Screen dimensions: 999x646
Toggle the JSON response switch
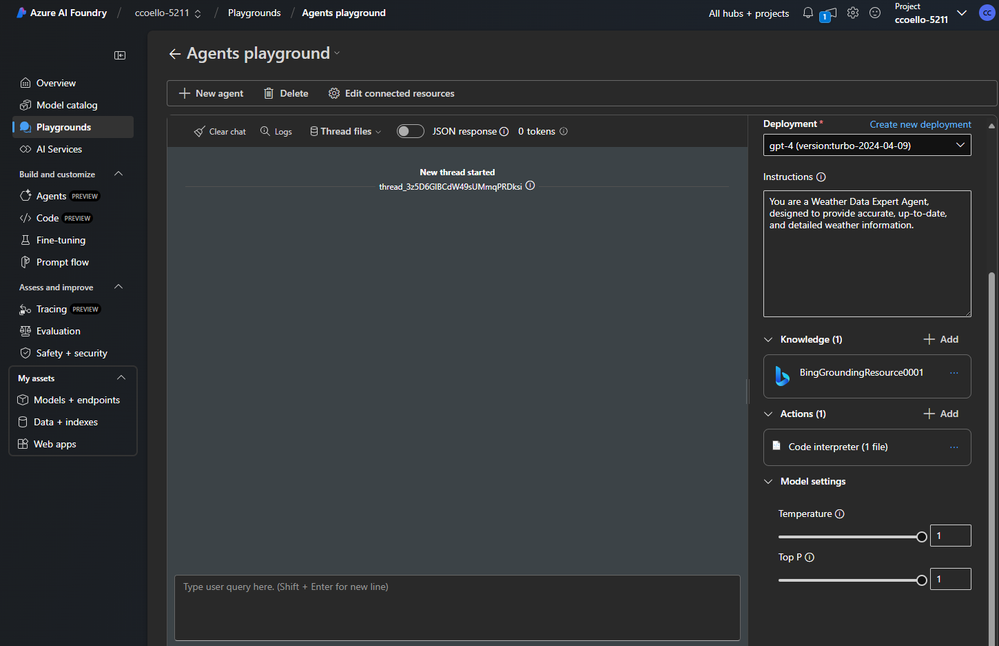[410, 131]
